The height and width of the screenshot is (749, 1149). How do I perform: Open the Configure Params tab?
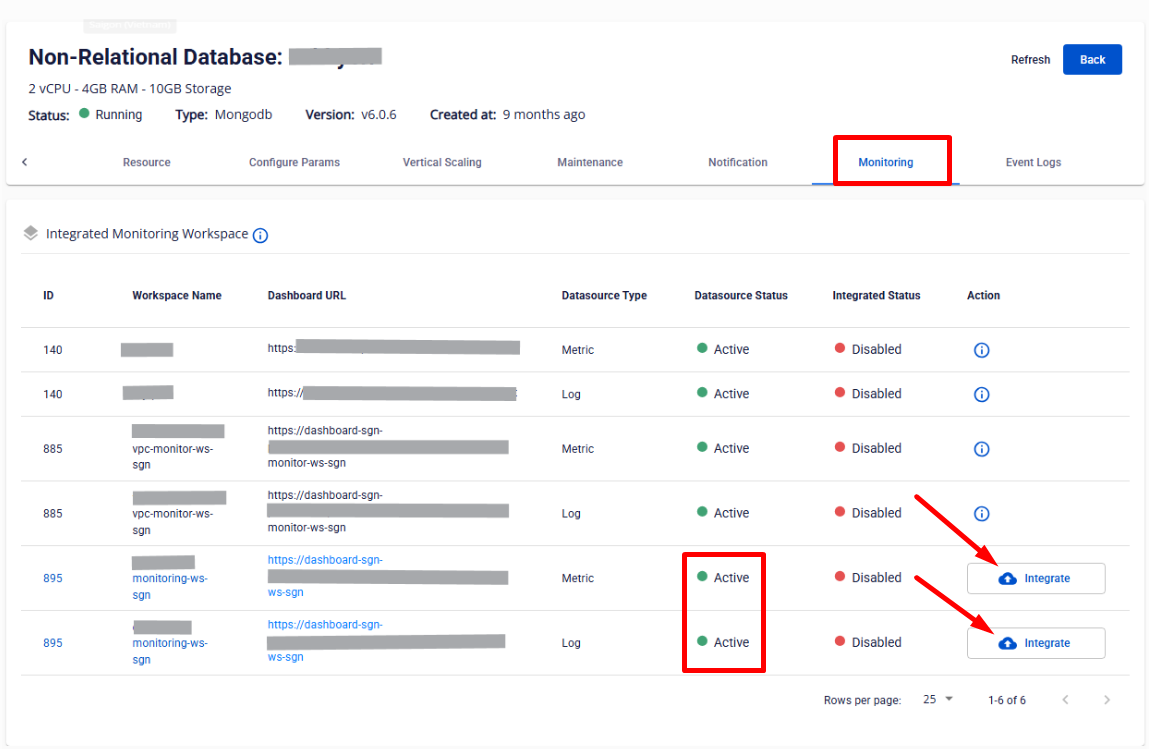[294, 162]
